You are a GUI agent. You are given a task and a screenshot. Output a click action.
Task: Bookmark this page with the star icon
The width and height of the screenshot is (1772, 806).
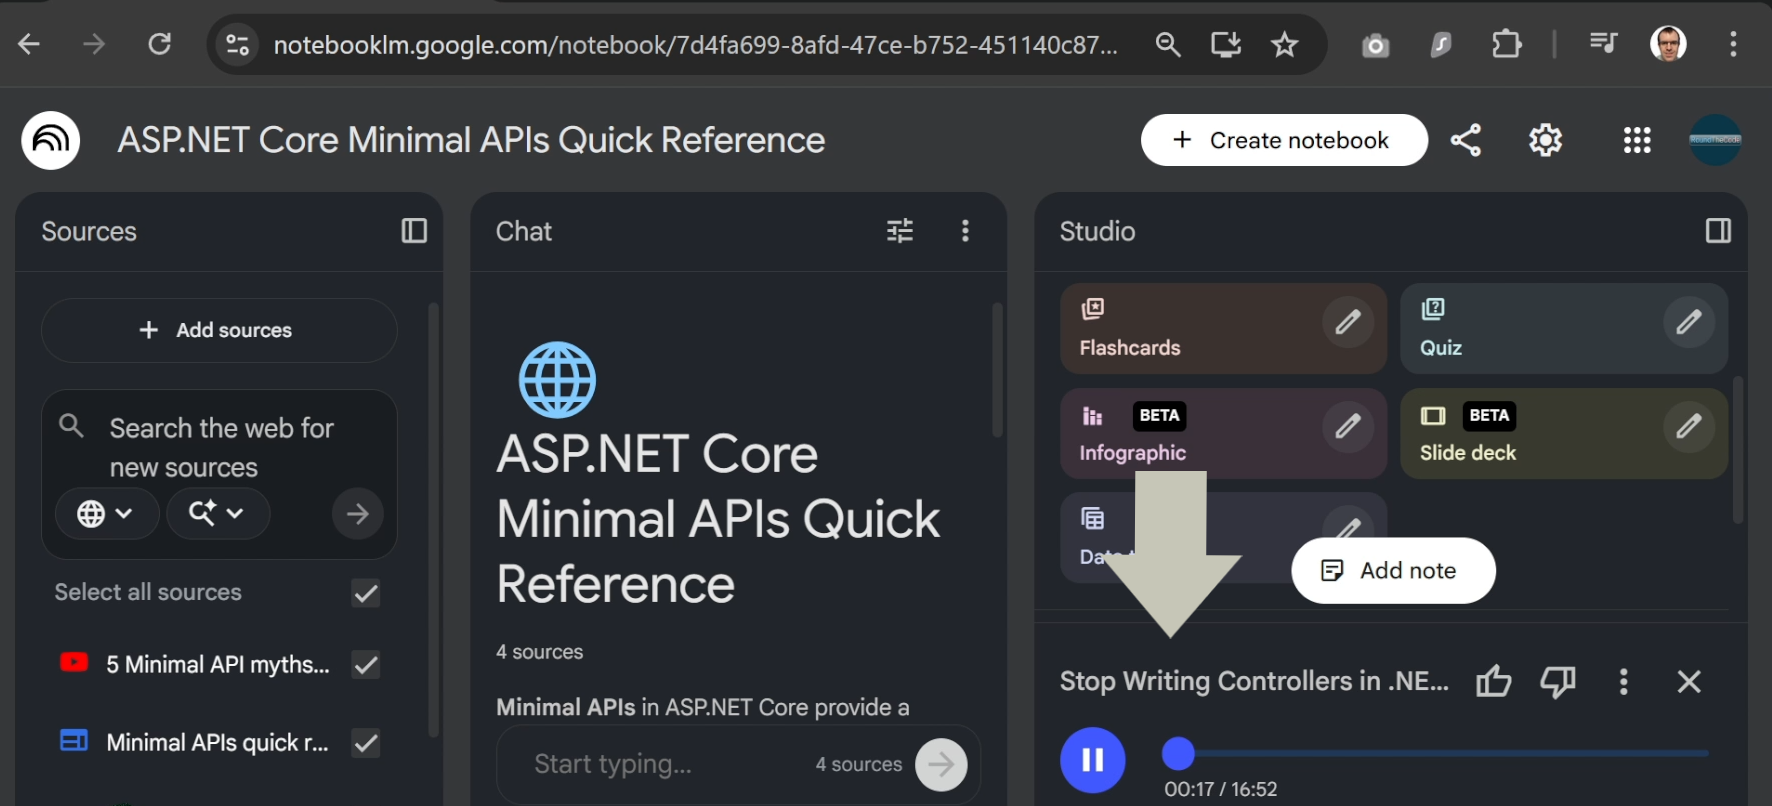(1284, 44)
